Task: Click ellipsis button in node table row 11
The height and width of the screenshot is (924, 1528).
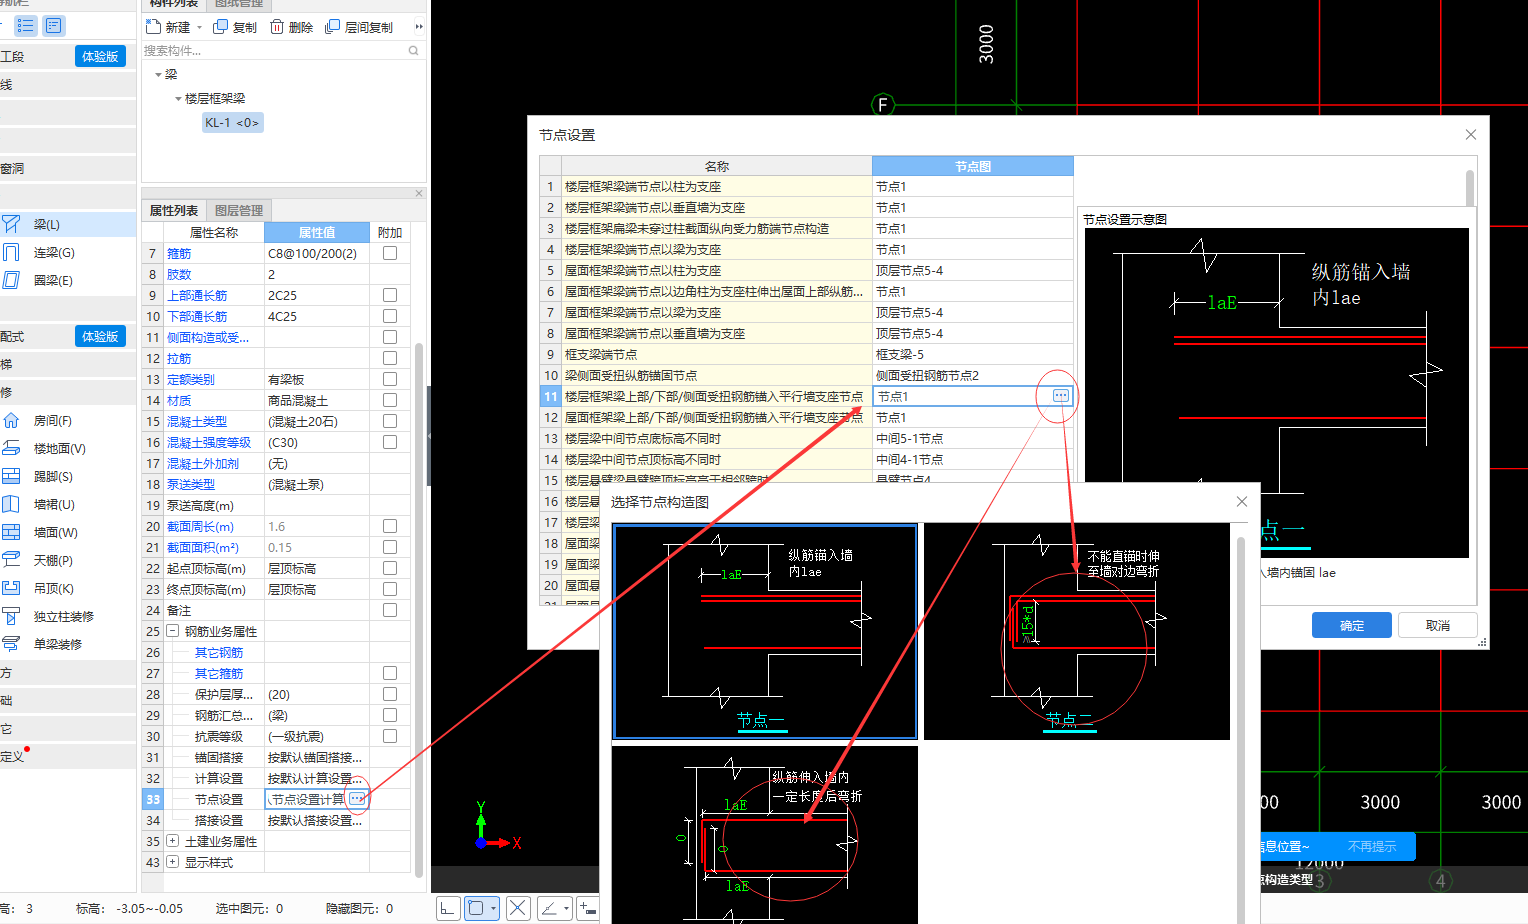Action: (x=1061, y=396)
